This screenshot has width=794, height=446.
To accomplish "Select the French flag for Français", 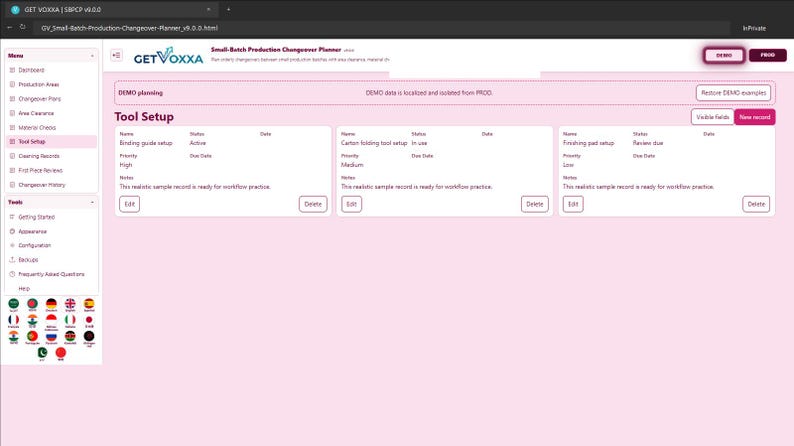I will [14, 320].
